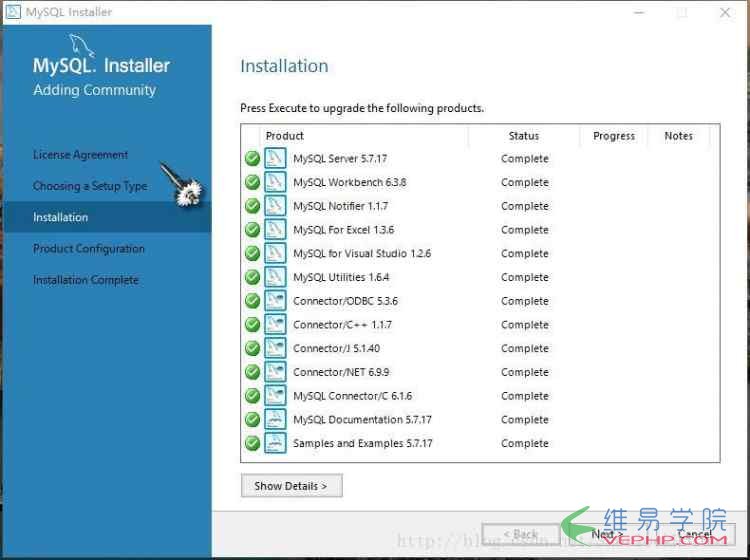
Task: Sort by Status column header
Action: coord(524,136)
